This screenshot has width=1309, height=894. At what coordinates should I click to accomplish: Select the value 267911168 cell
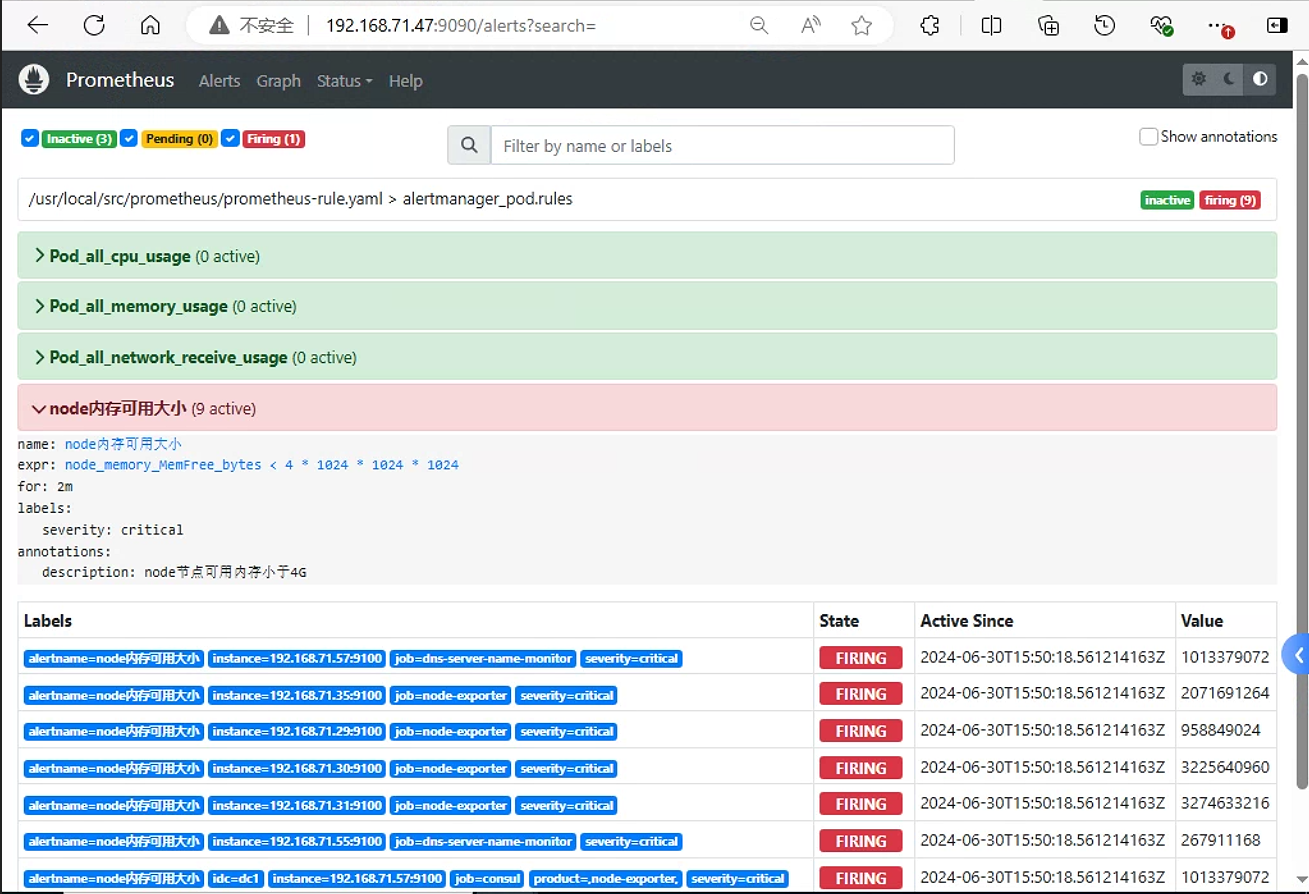point(1225,840)
